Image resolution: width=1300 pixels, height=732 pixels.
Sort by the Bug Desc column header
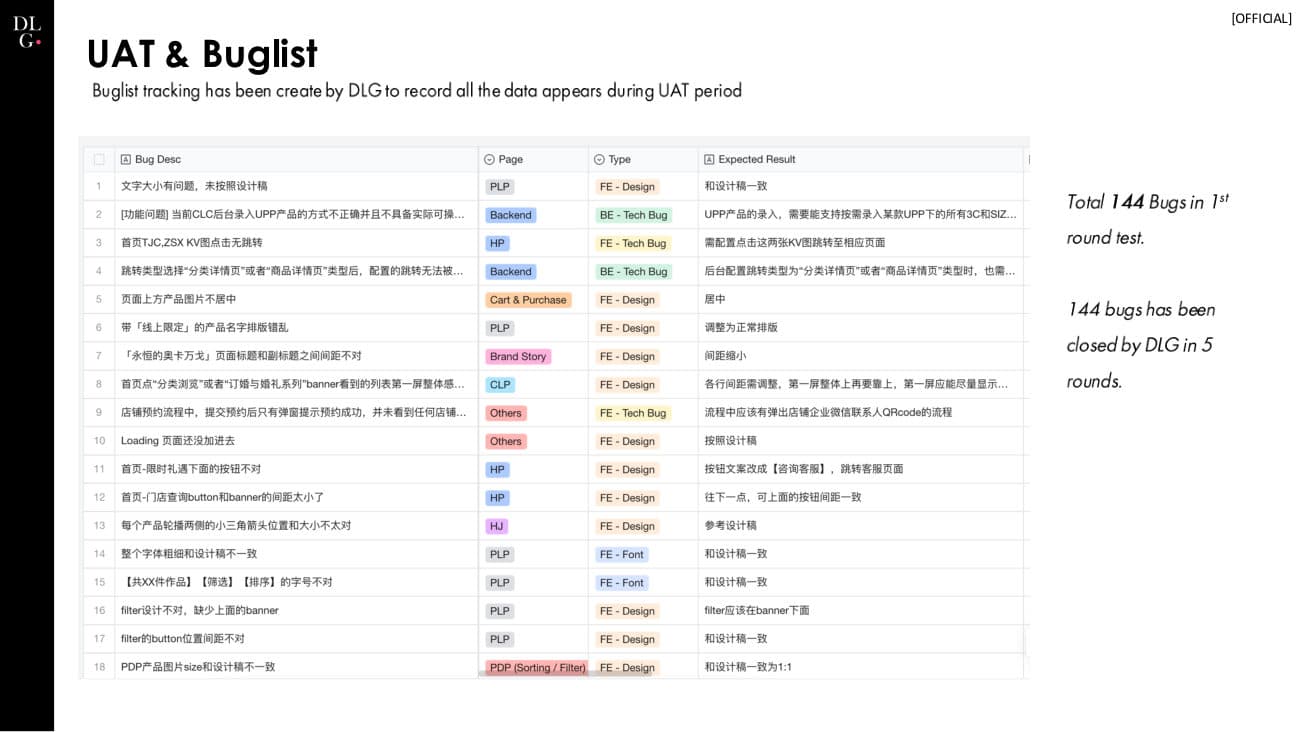pyautogui.click(x=158, y=159)
